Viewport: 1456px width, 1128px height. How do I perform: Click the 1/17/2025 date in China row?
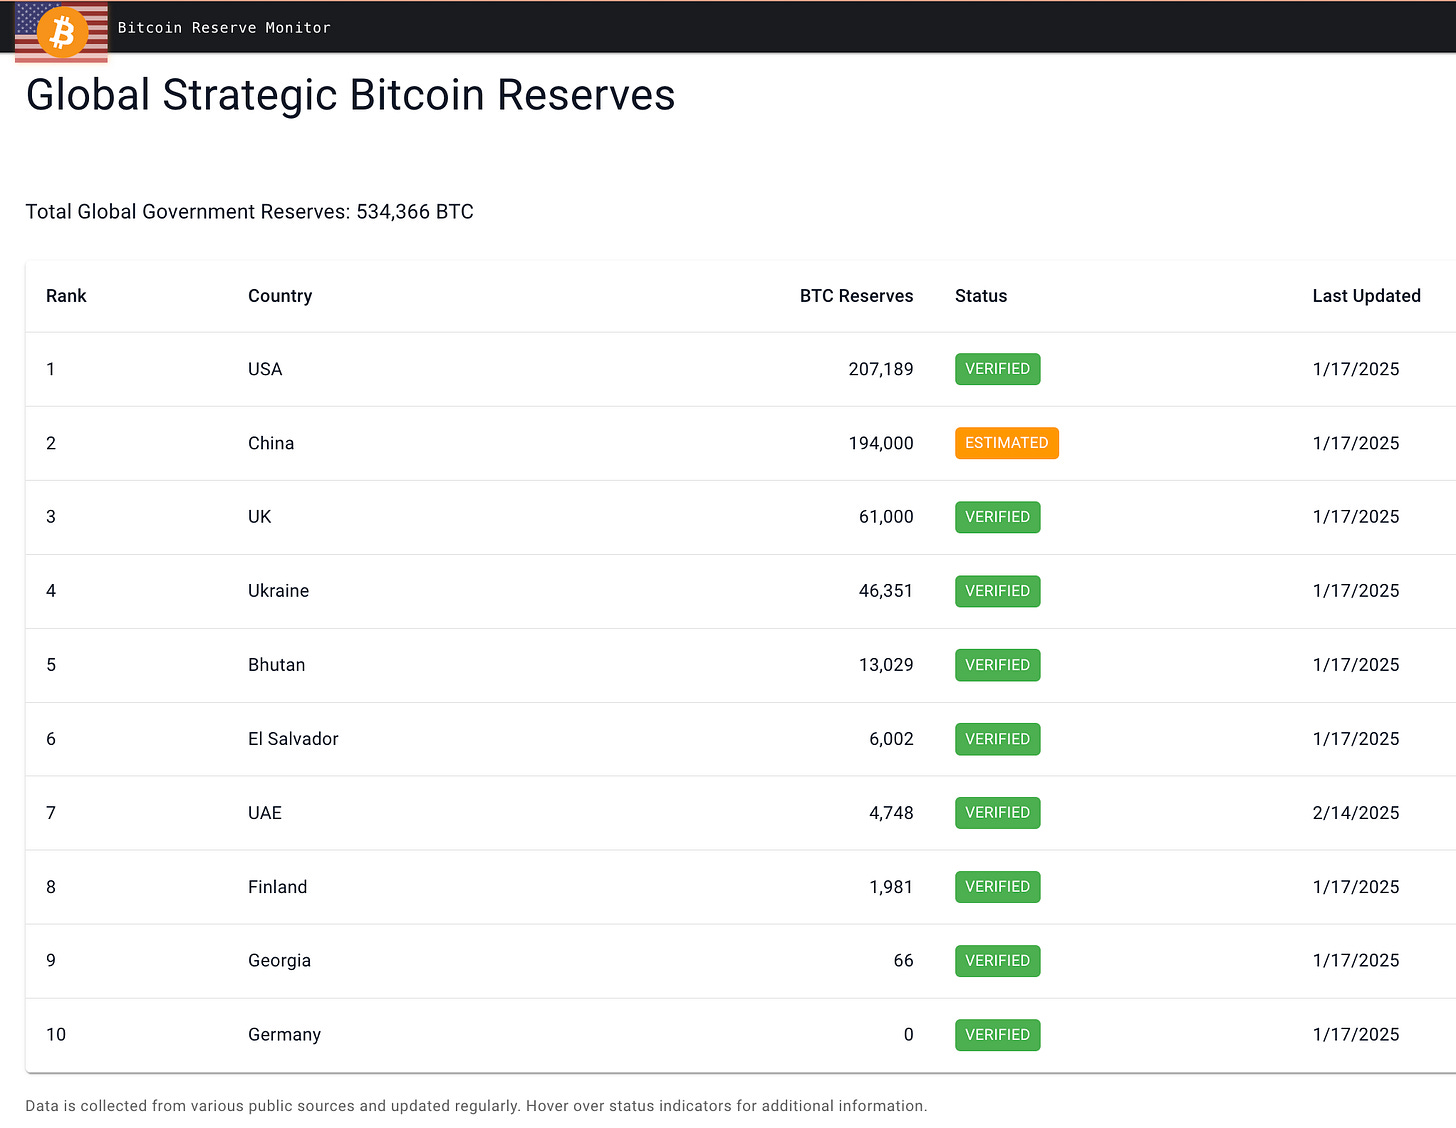(x=1356, y=443)
